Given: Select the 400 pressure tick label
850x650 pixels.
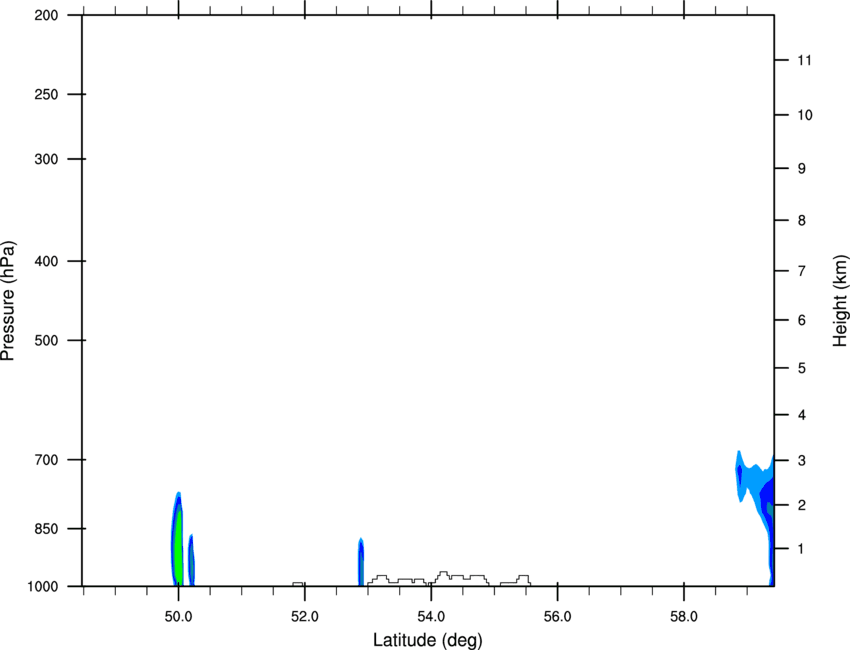Looking at the screenshot, I should click(x=46, y=261).
